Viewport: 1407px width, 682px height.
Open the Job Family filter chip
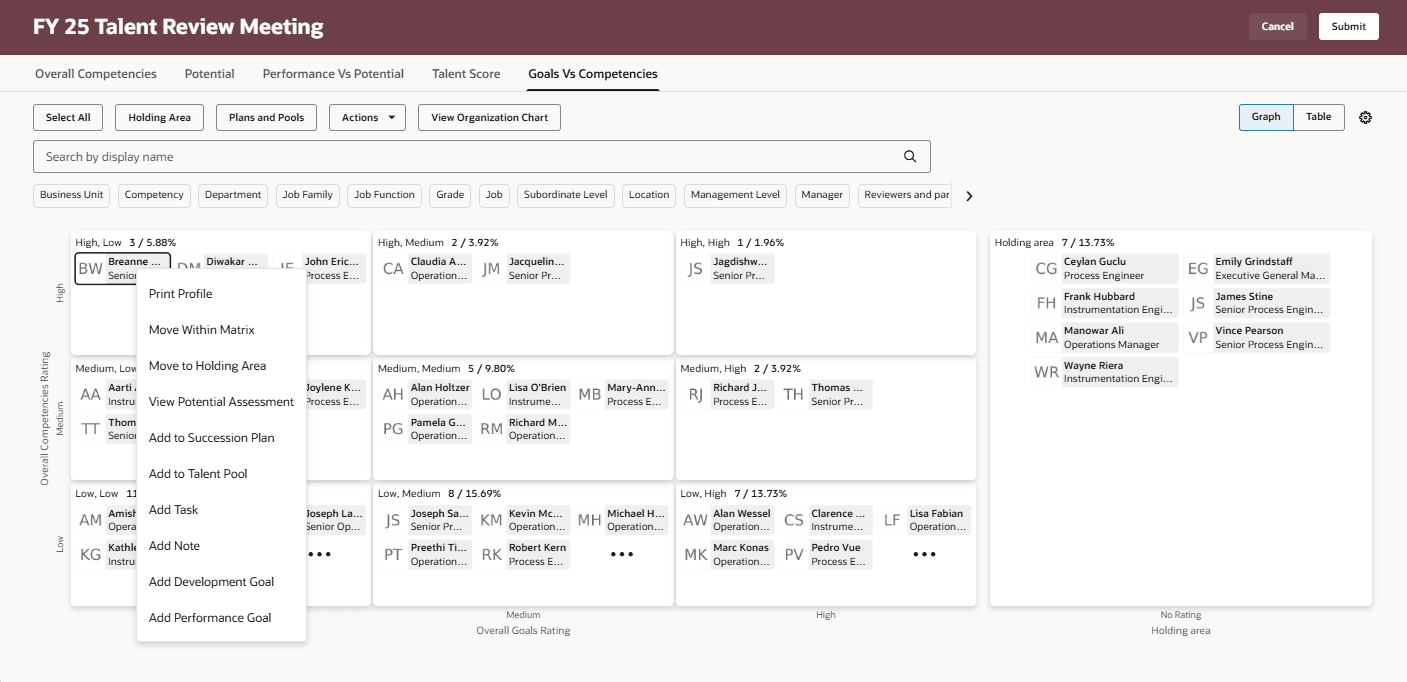[308, 195]
